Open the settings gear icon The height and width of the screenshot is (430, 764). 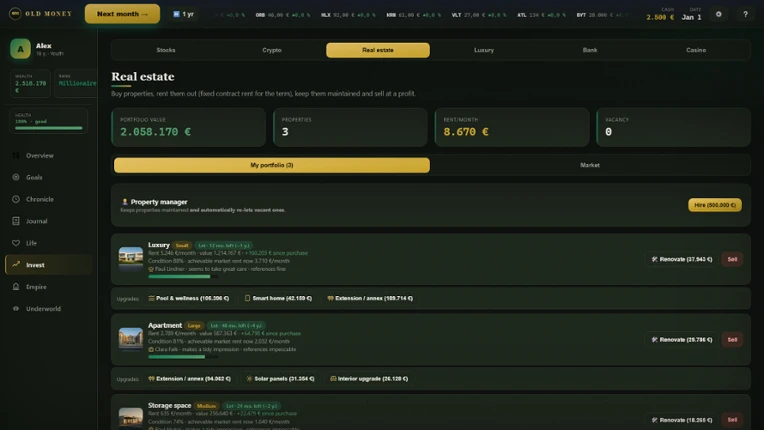pos(718,14)
